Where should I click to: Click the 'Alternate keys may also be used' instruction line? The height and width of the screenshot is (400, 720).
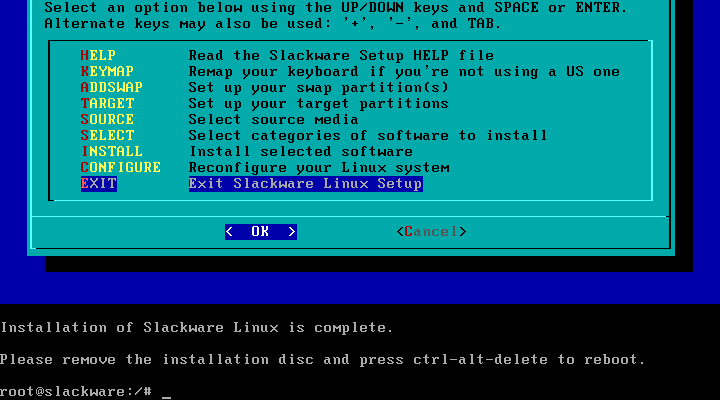[272, 24]
